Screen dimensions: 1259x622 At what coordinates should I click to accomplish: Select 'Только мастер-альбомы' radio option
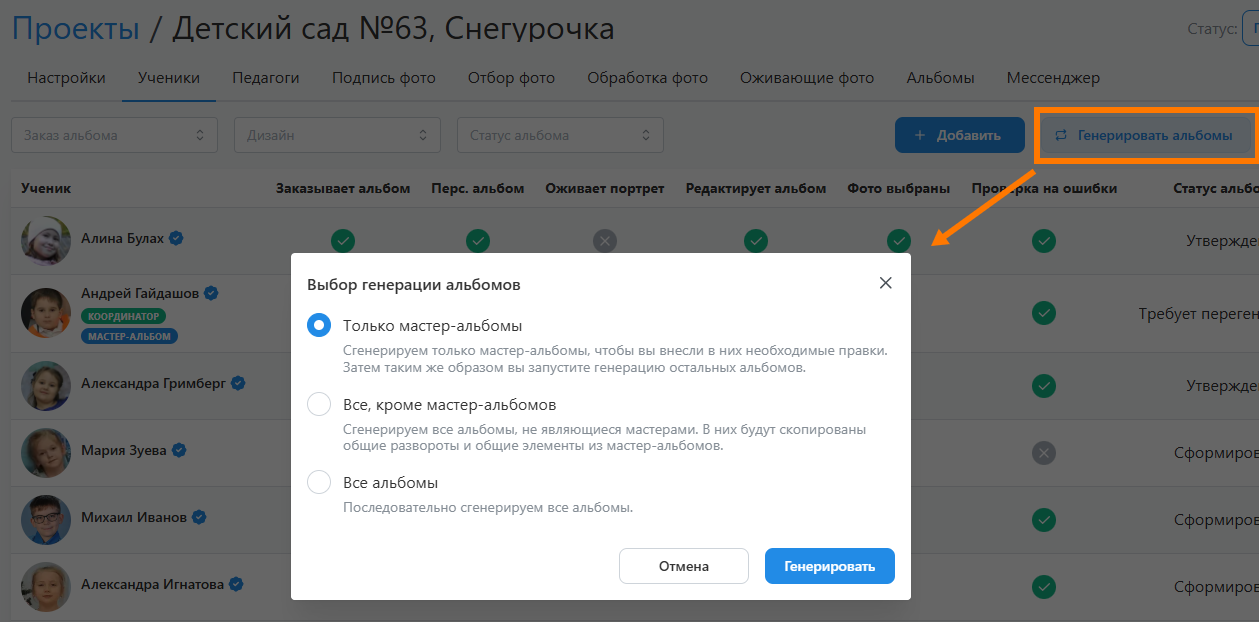click(x=319, y=326)
